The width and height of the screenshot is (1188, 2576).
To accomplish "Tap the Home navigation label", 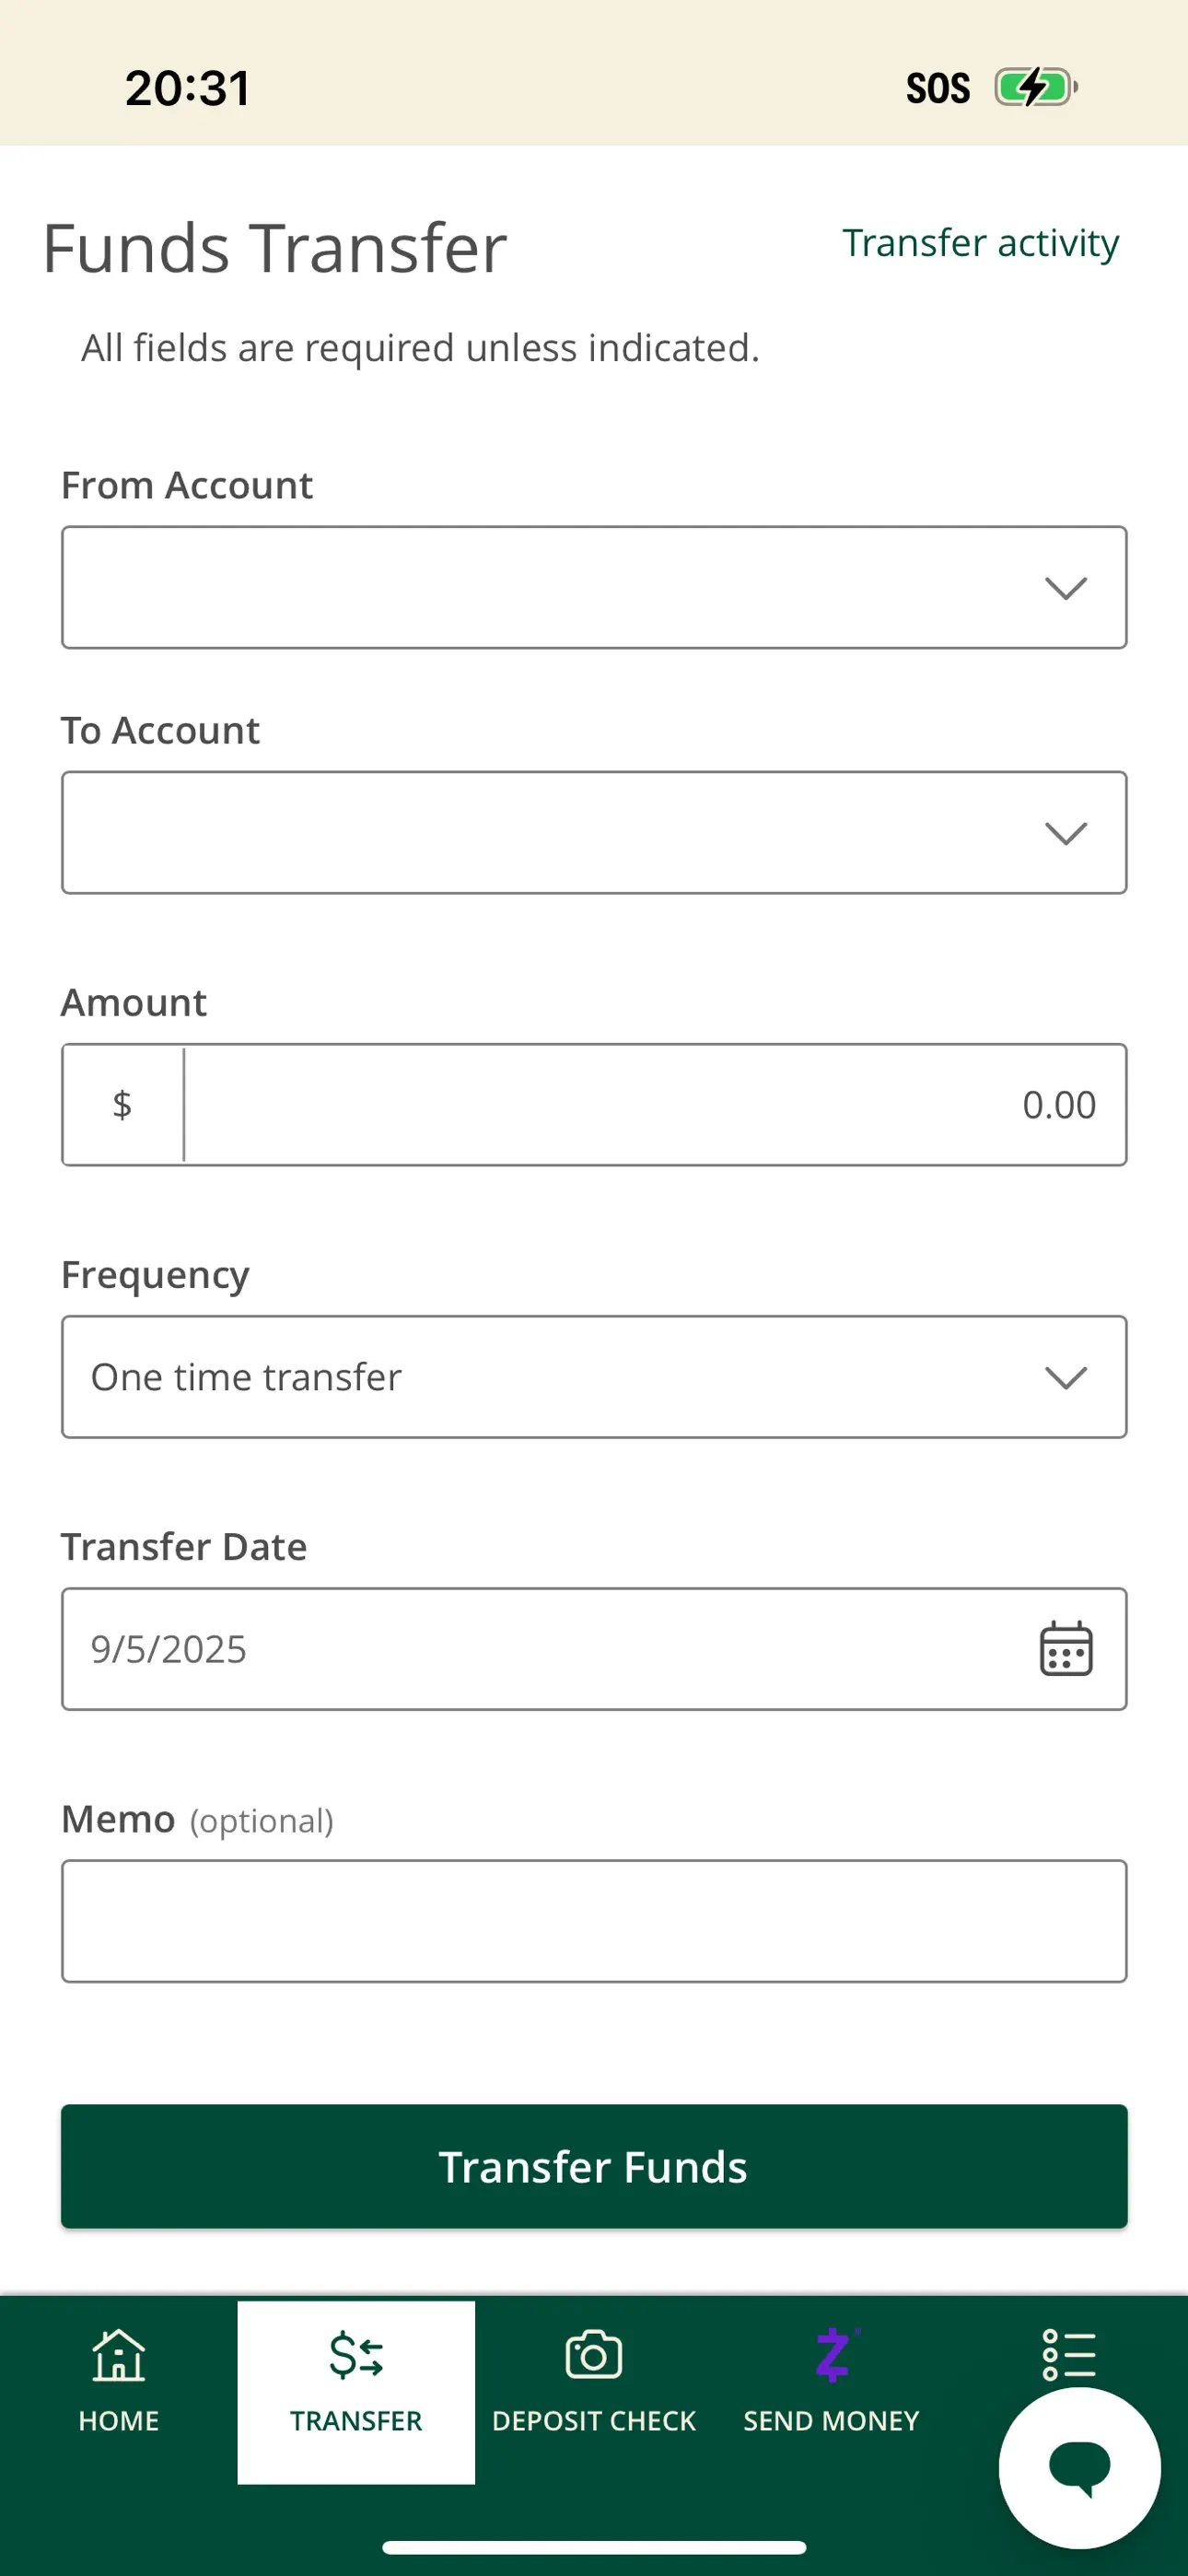I will tap(118, 2420).
